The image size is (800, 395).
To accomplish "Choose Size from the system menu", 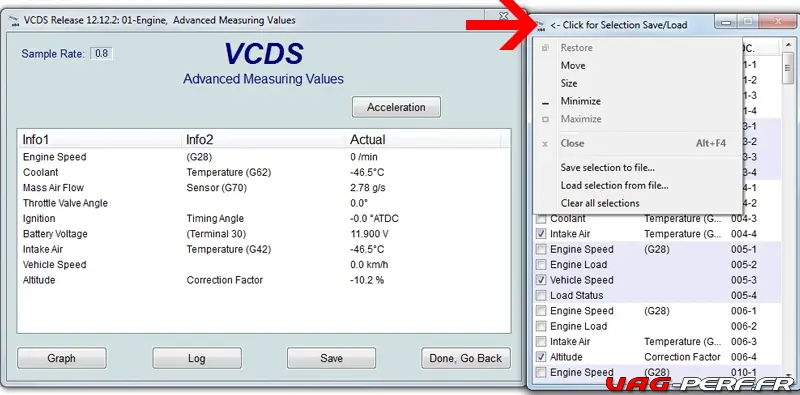I will click(x=638, y=83).
